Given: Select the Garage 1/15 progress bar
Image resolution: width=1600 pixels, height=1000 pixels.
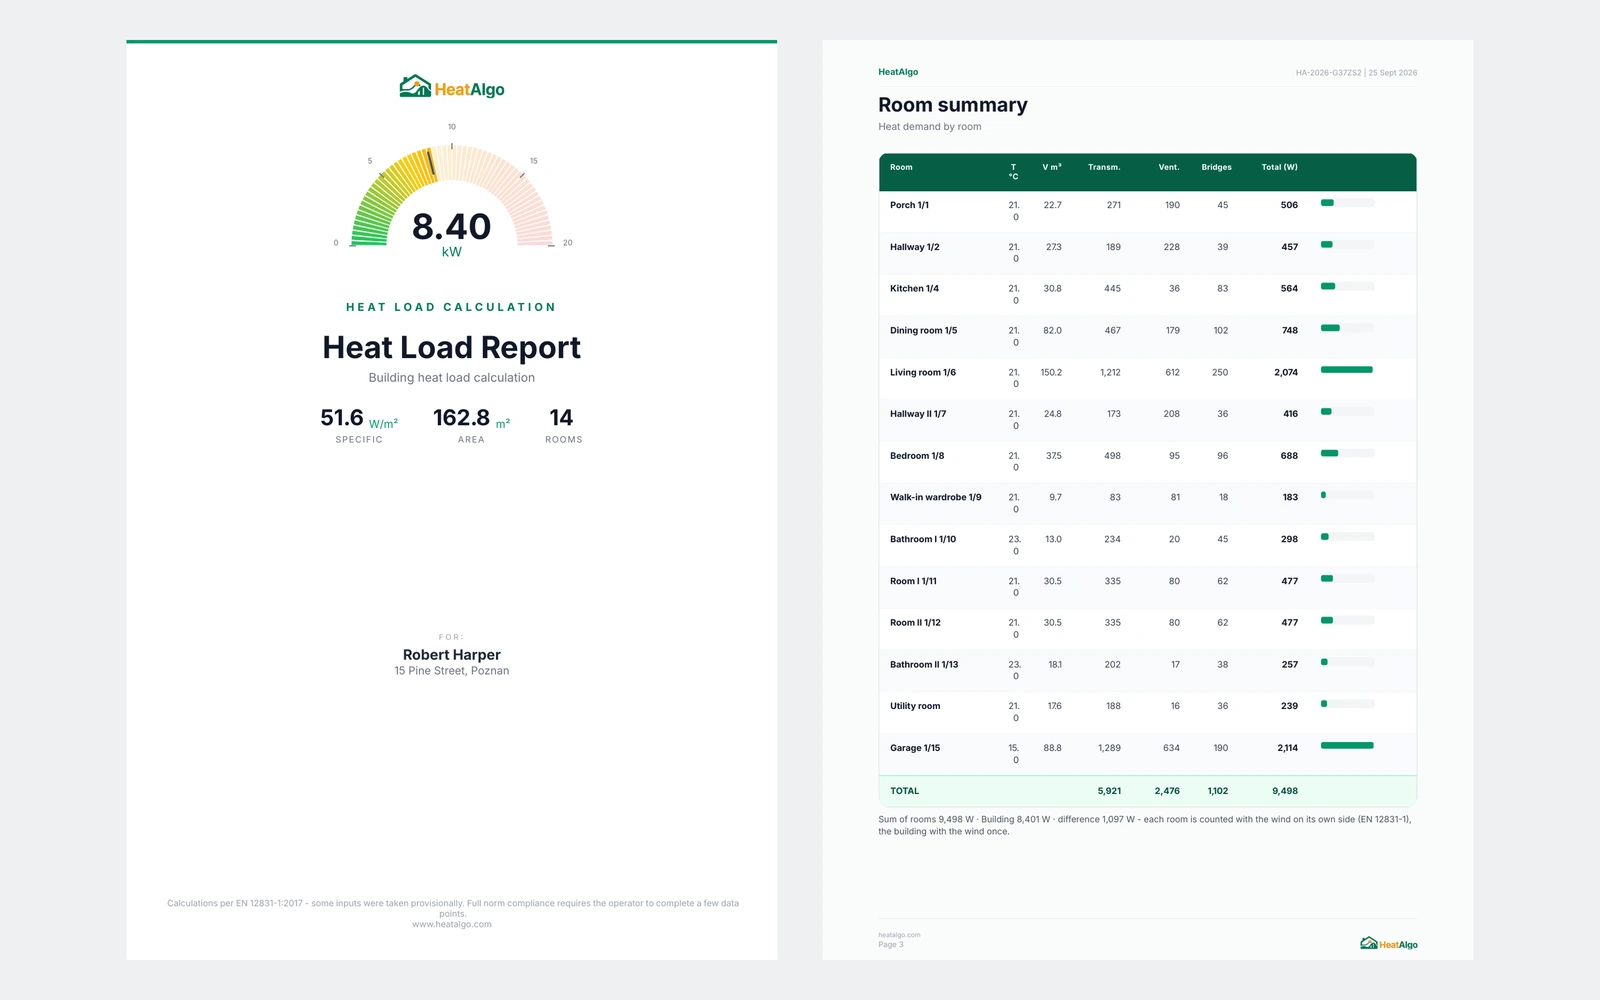Looking at the screenshot, I should (1347, 746).
